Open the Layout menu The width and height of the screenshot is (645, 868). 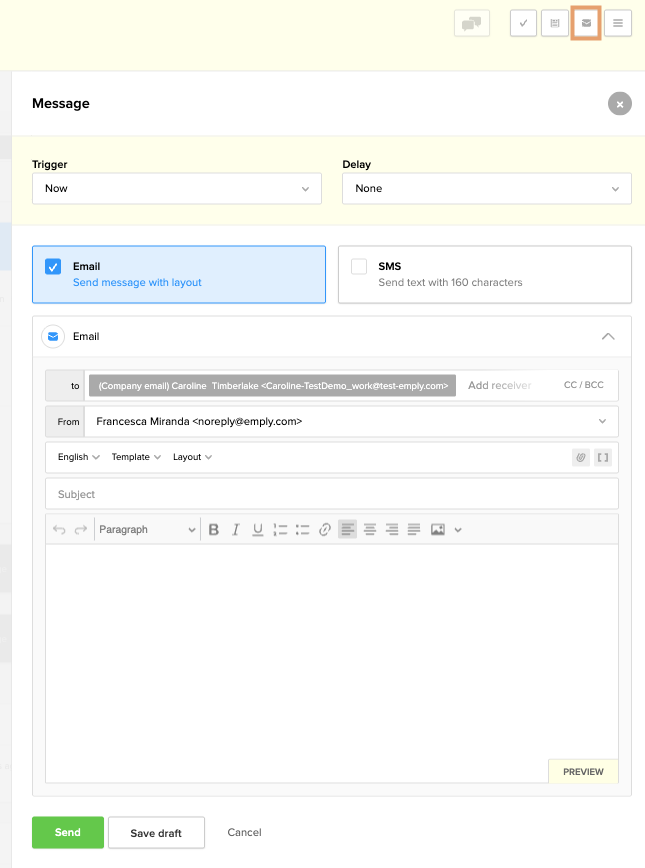pyautogui.click(x=192, y=457)
